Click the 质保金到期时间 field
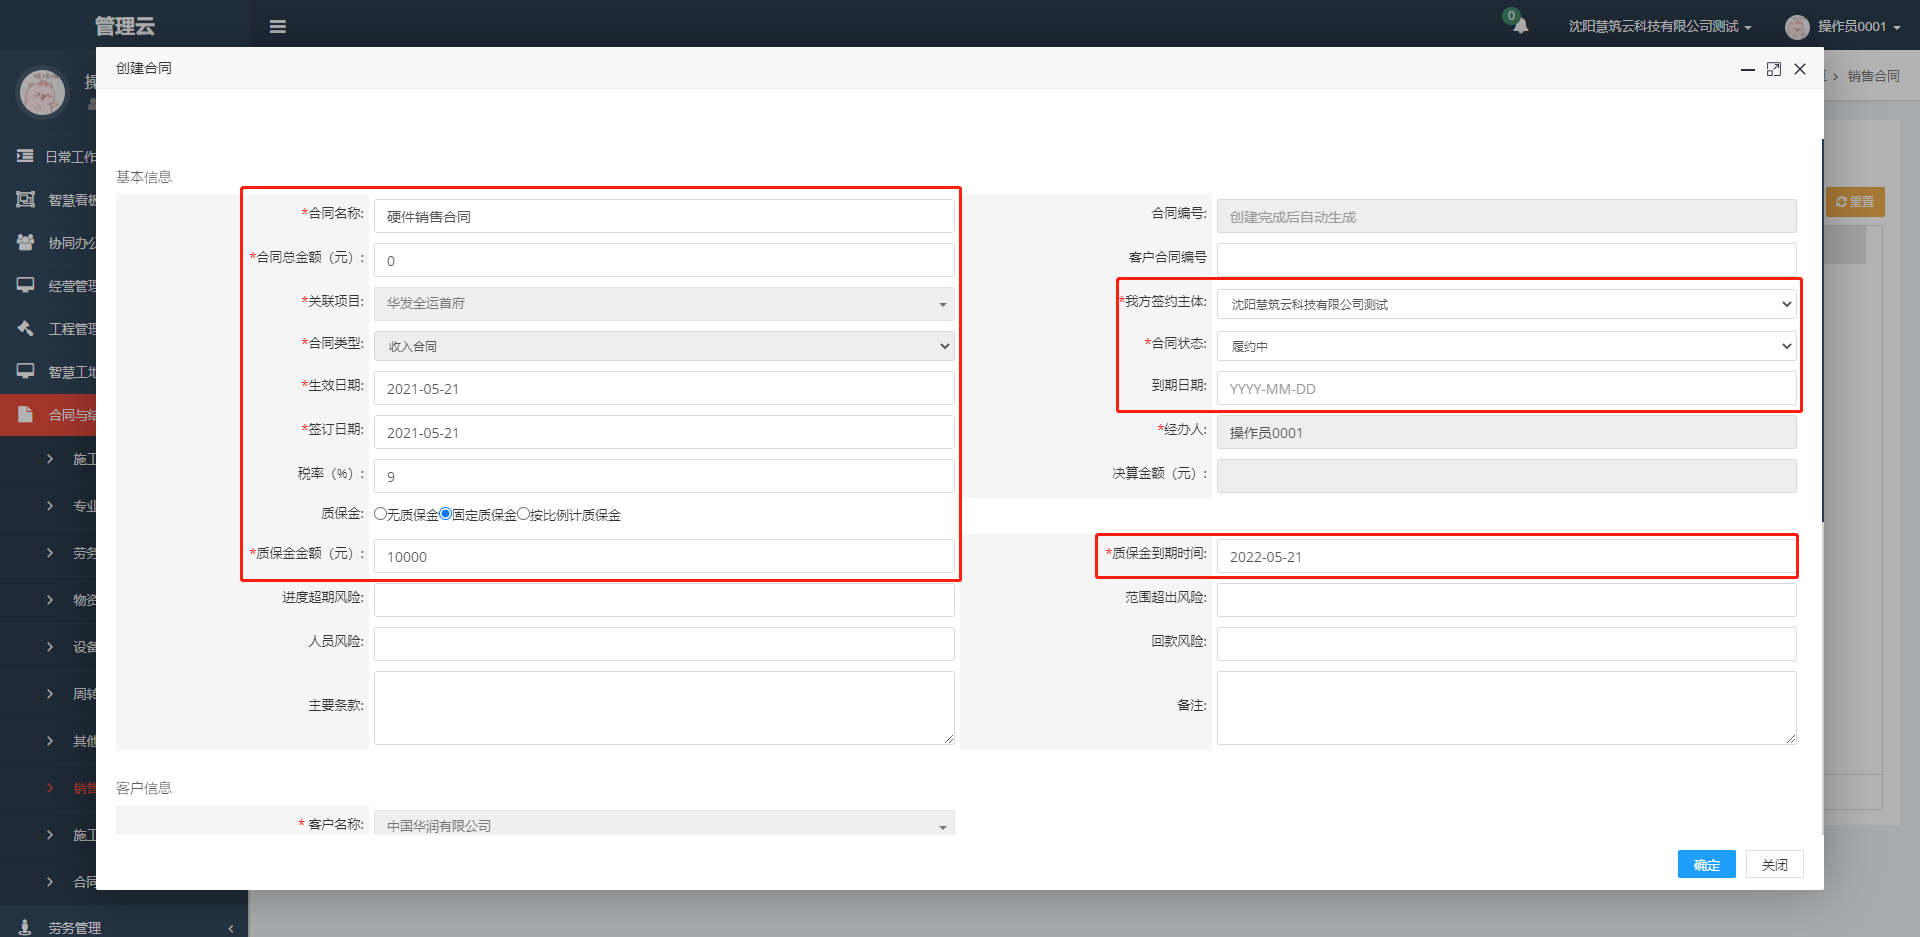The height and width of the screenshot is (937, 1920). [1506, 556]
